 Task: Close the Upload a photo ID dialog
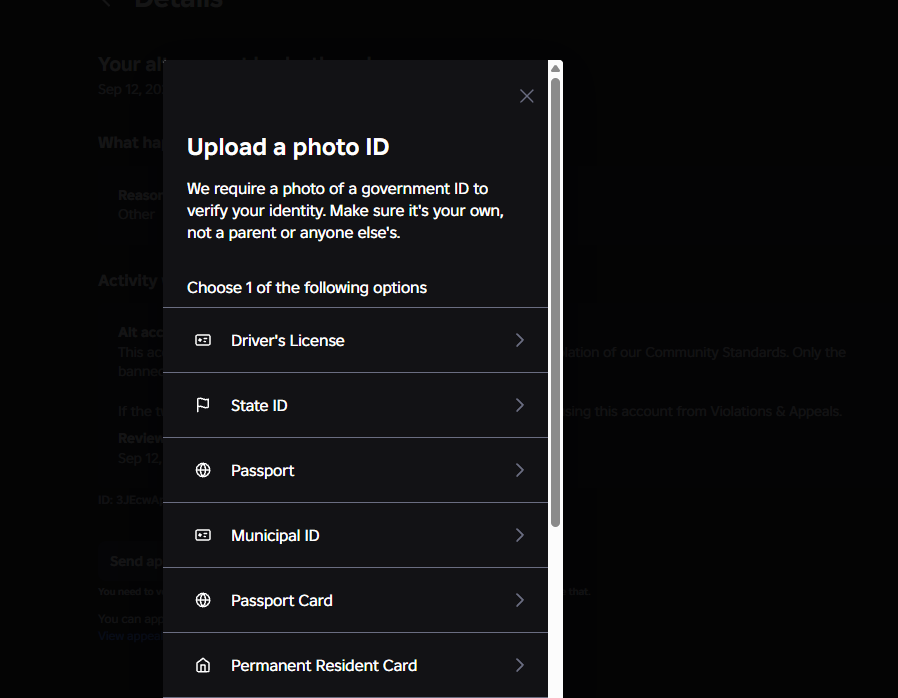point(526,96)
